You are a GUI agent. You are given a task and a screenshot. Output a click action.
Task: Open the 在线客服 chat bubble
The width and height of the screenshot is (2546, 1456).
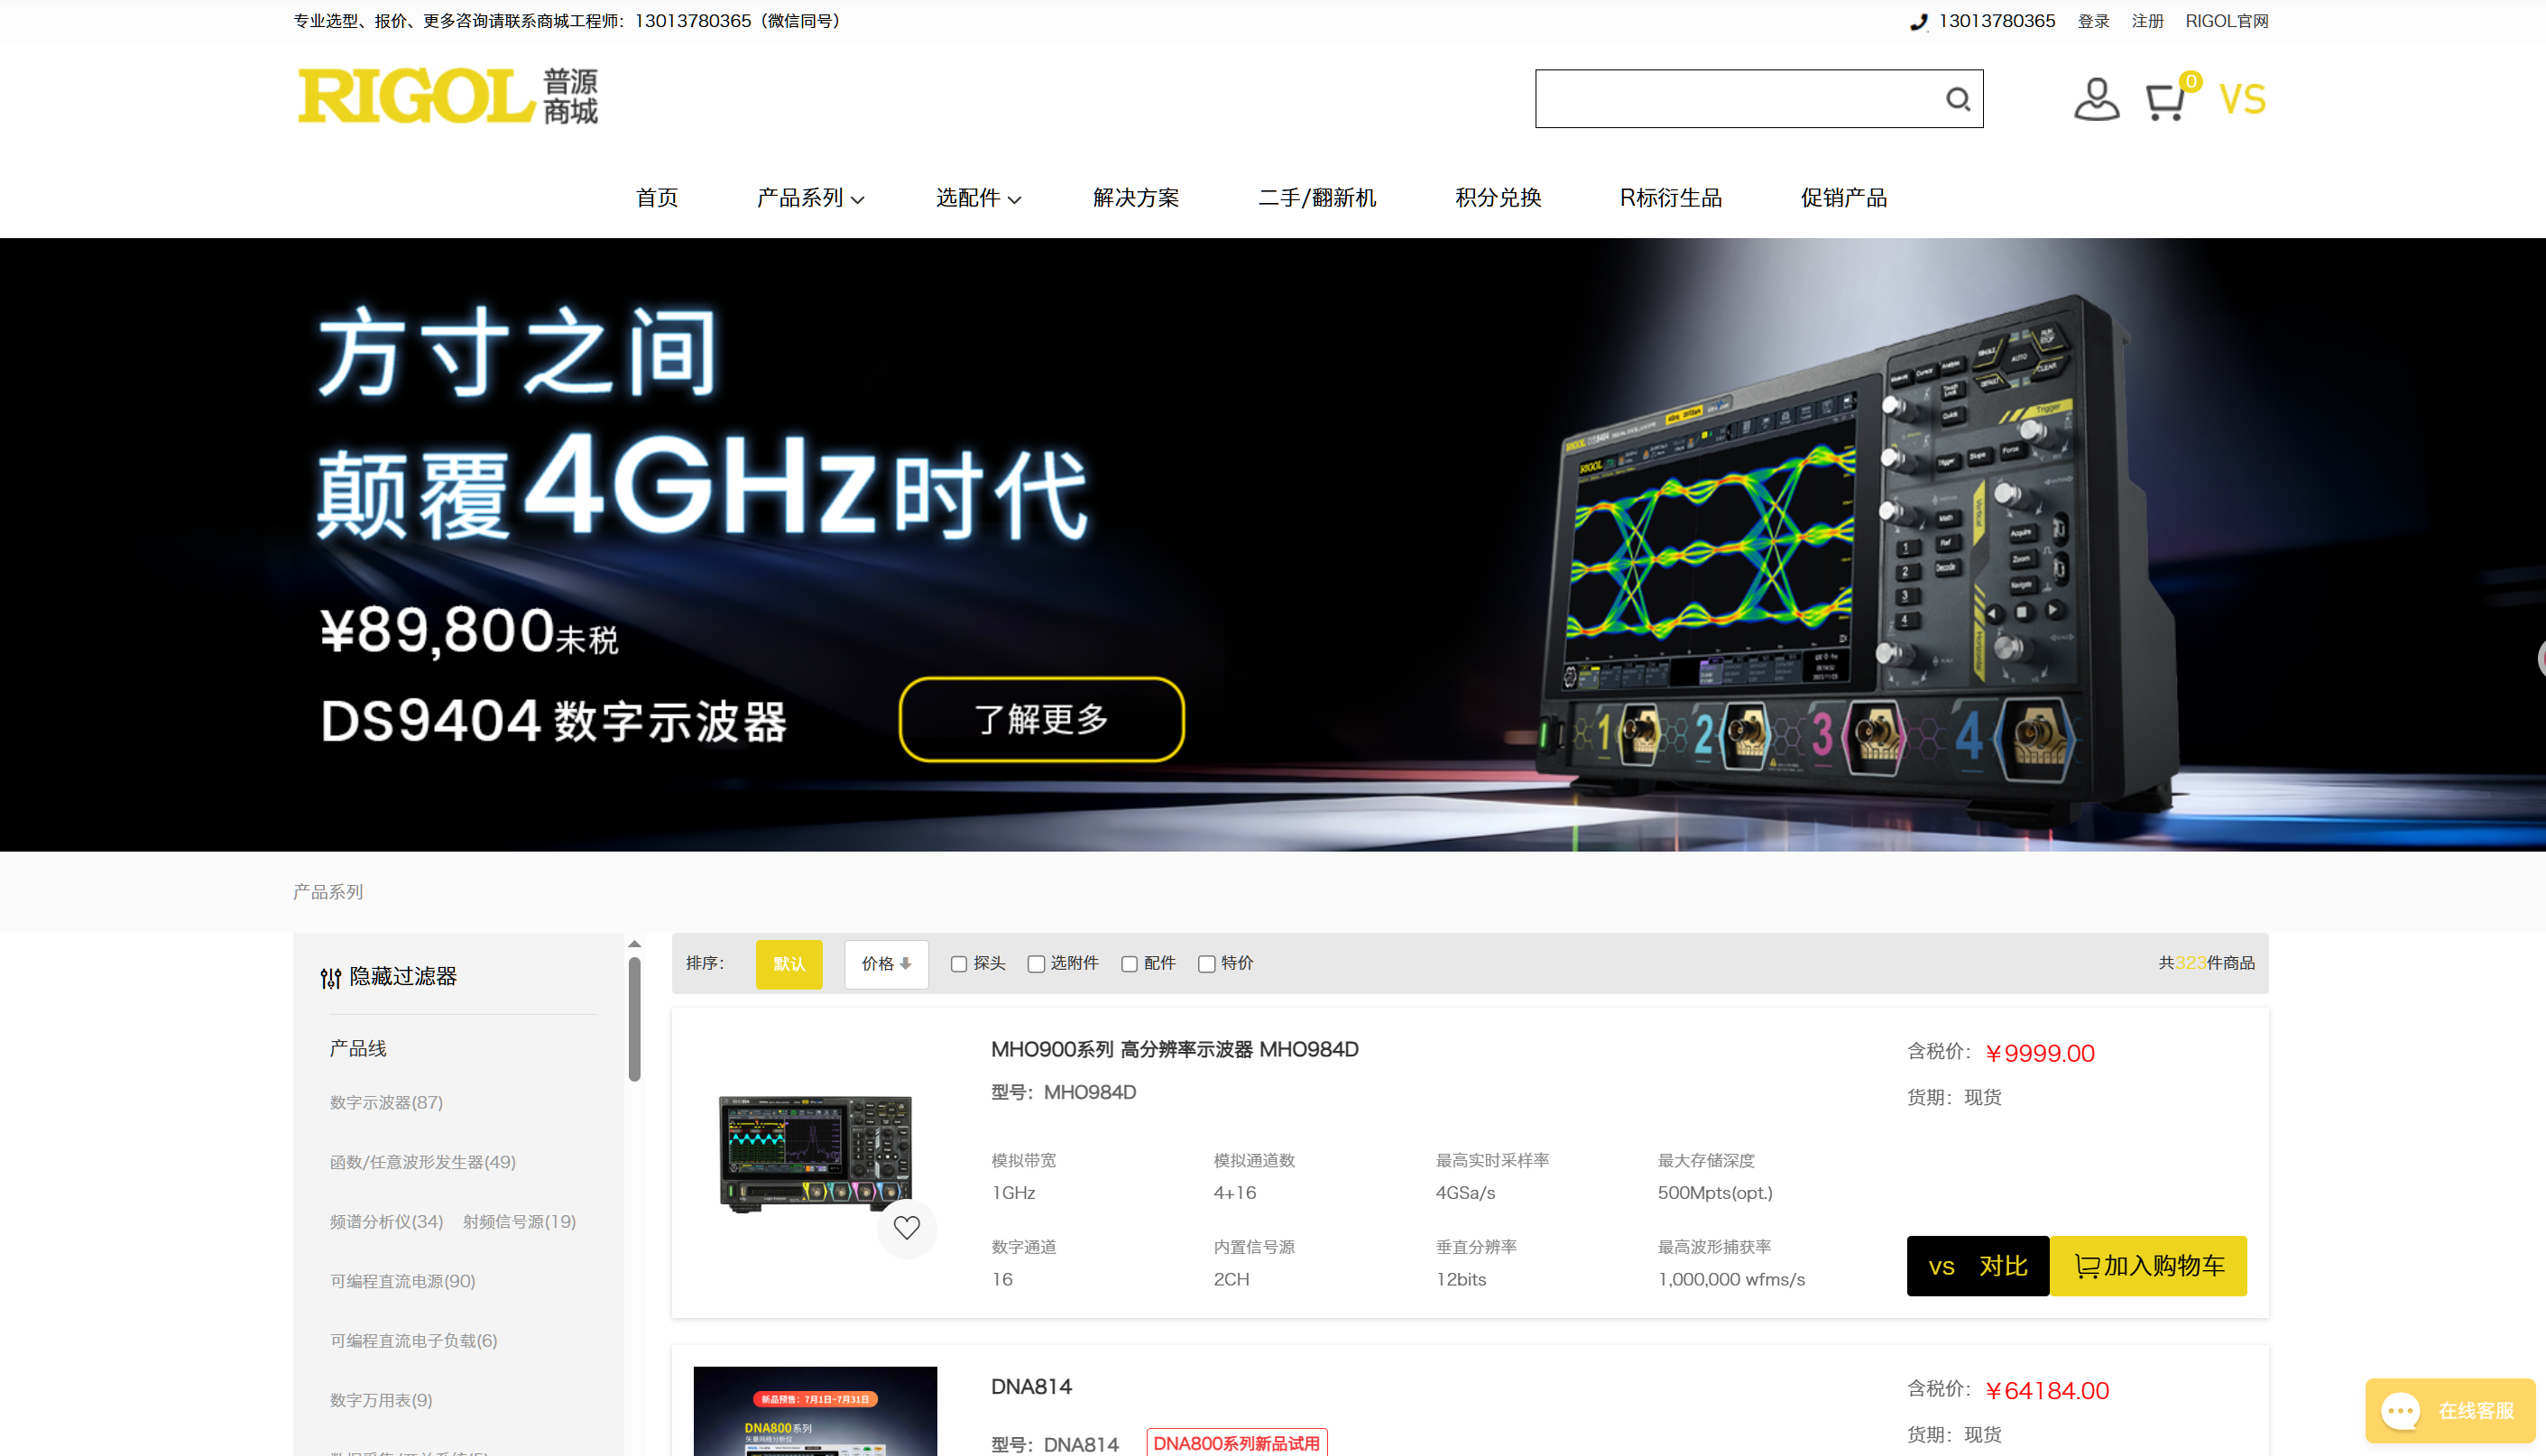tap(2449, 1410)
